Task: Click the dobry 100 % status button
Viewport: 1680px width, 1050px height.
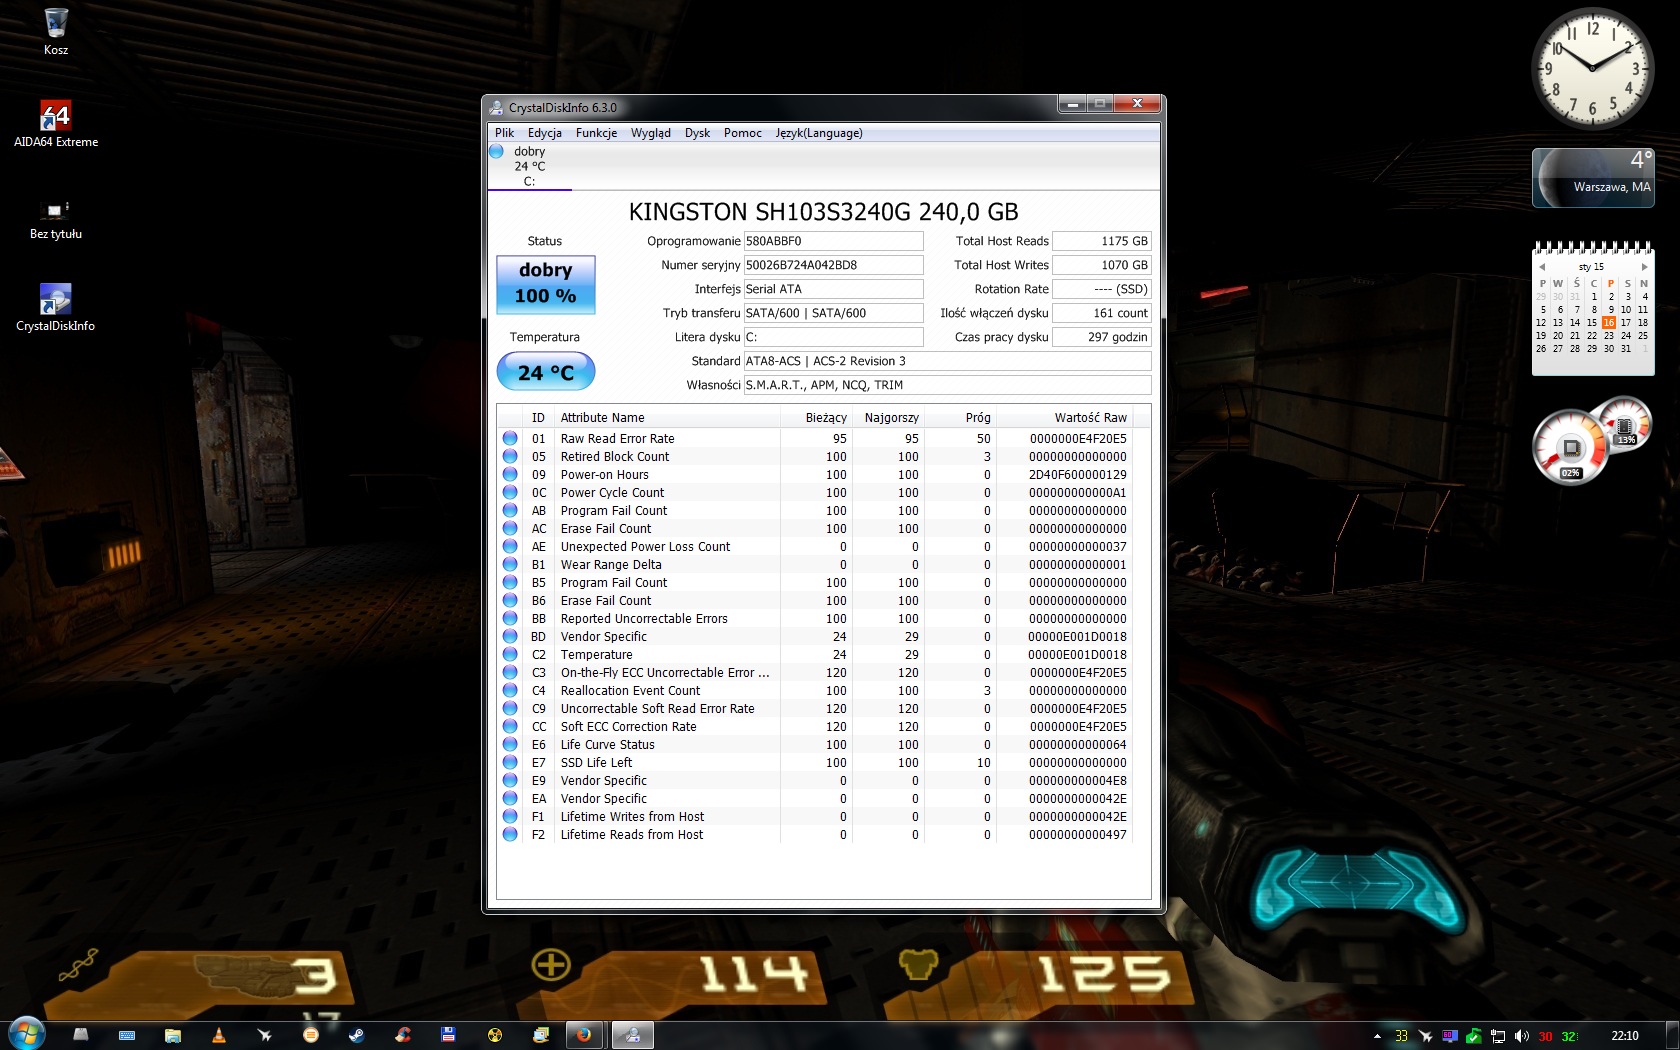Action: tap(546, 284)
